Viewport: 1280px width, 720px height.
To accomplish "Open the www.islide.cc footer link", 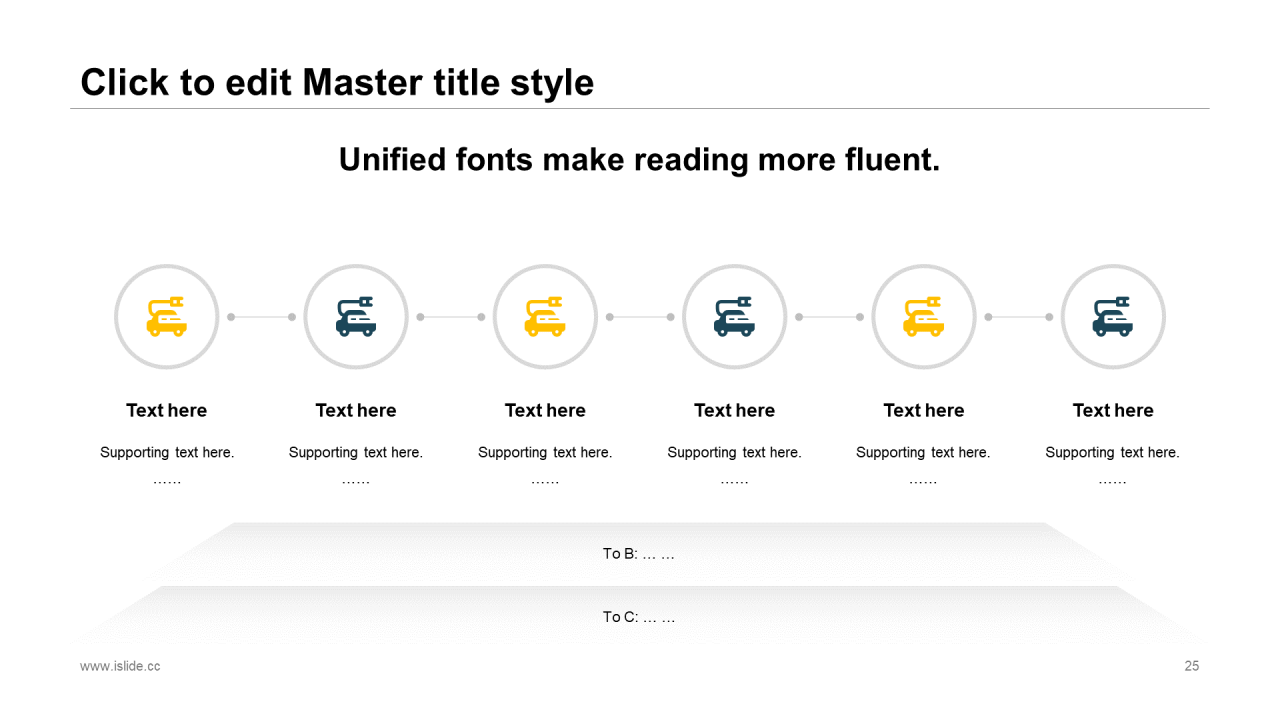I will point(120,666).
